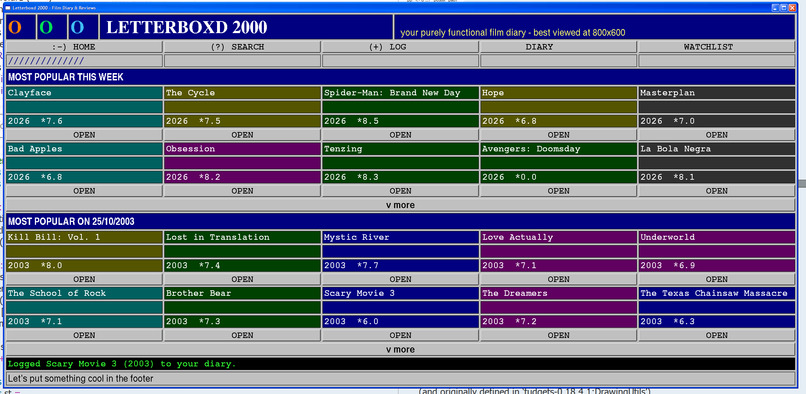Click the Lost in Translation title
Screen dimensions: 806x394
click(218, 238)
